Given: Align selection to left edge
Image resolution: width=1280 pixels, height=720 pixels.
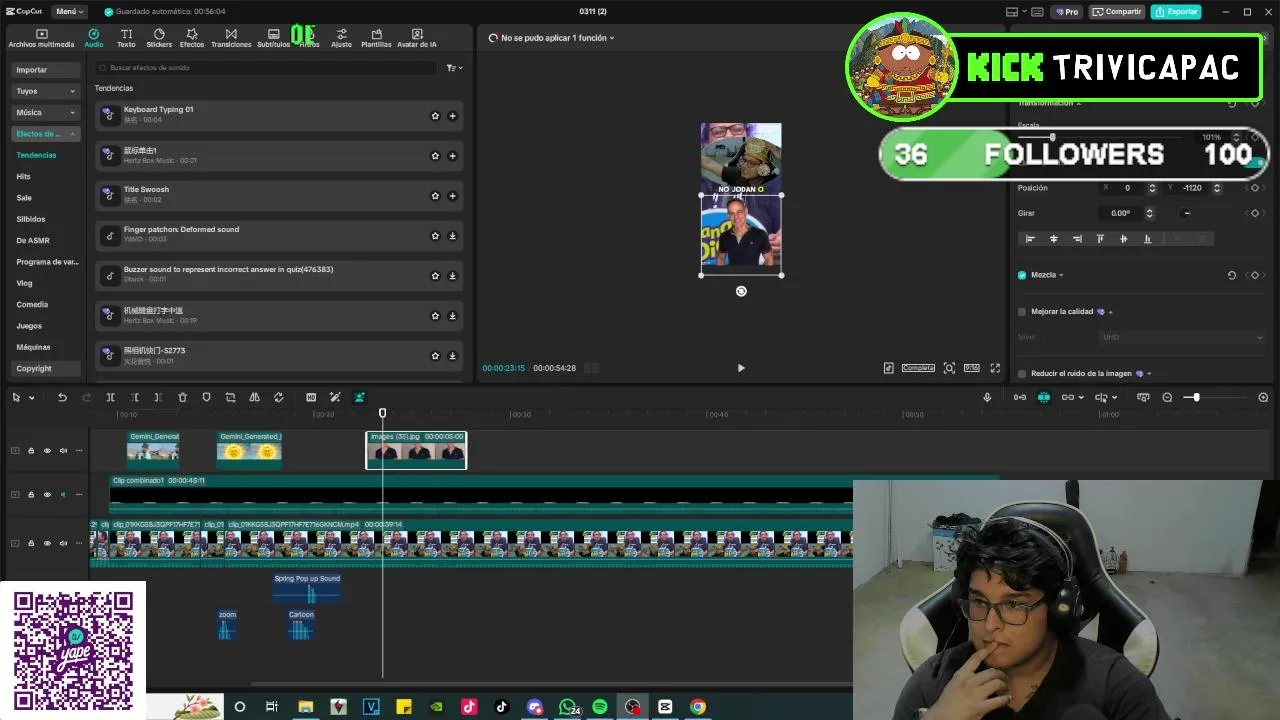Looking at the screenshot, I should [x=1030, y=239].
